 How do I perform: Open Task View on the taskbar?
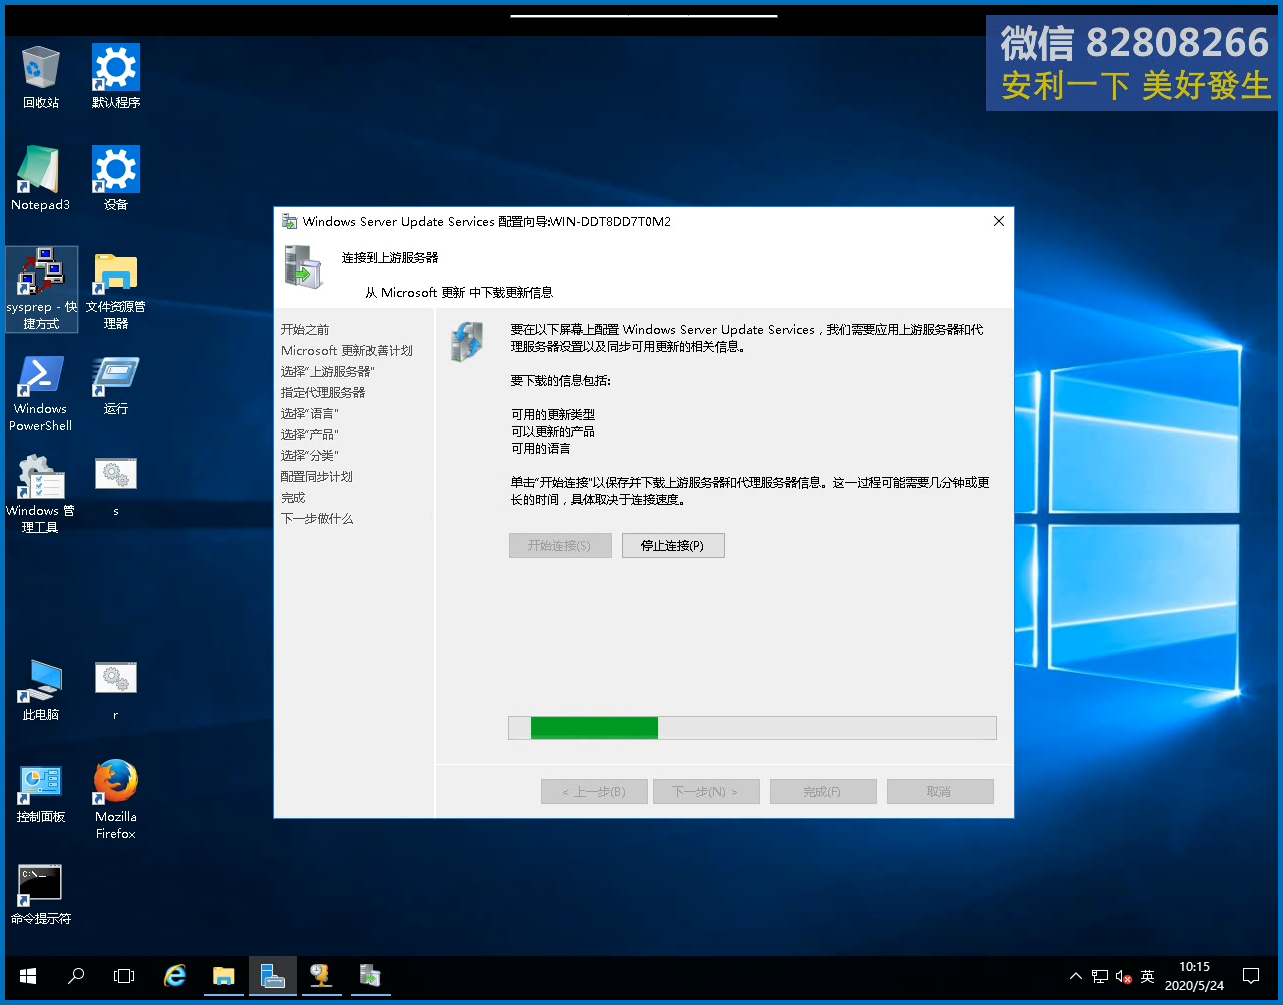tap(124, 976)
